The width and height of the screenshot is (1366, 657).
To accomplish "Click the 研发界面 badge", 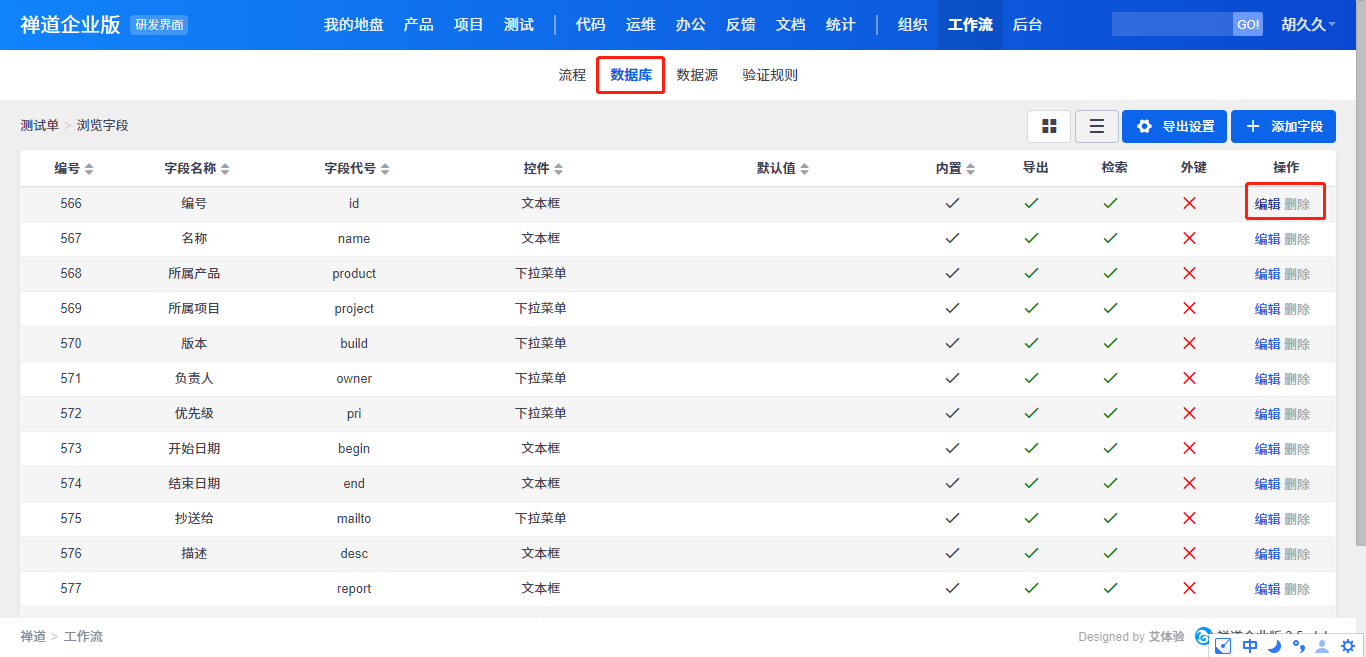I will click(x=159, y=25).
